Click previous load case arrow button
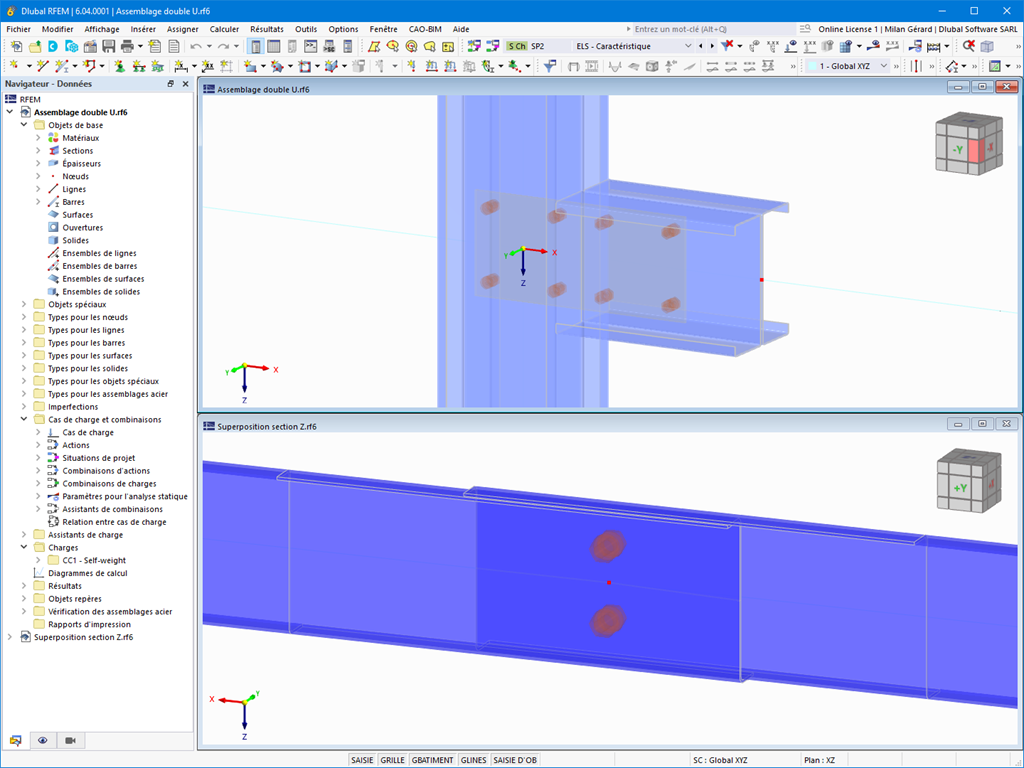Screen dimensions: 1024x768 point(701,46)
